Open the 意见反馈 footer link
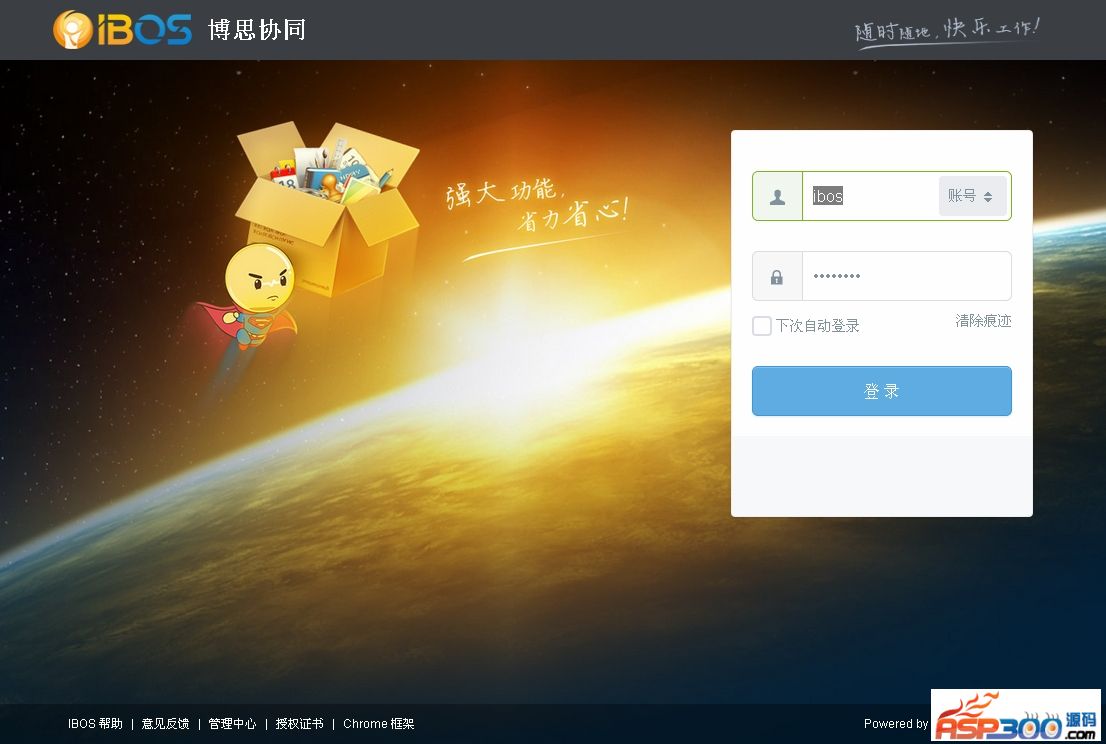 pyautogui.click(x=165, y=724)
